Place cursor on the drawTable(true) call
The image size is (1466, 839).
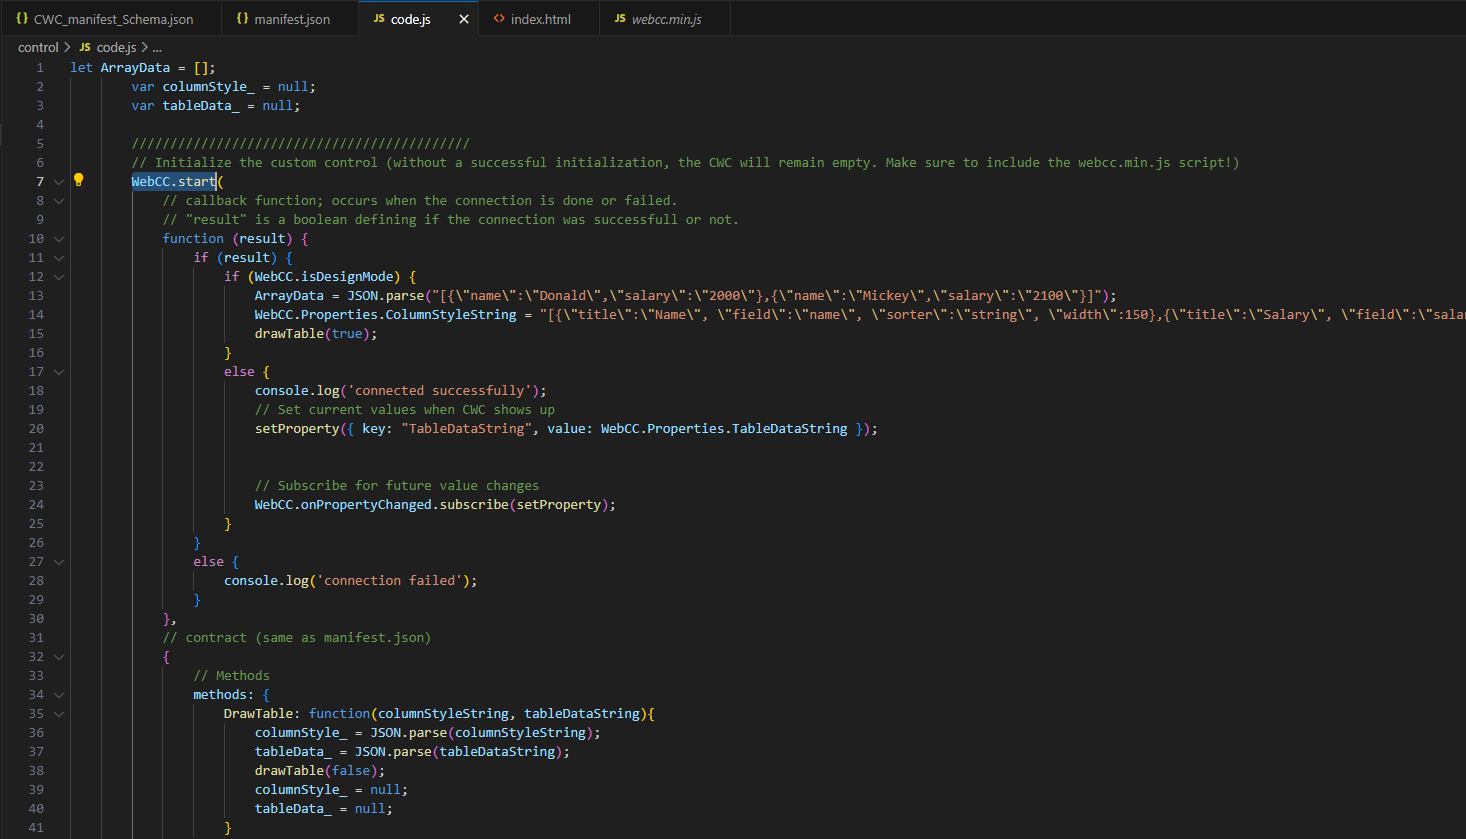pyautogui.click(x=292, y=333)
